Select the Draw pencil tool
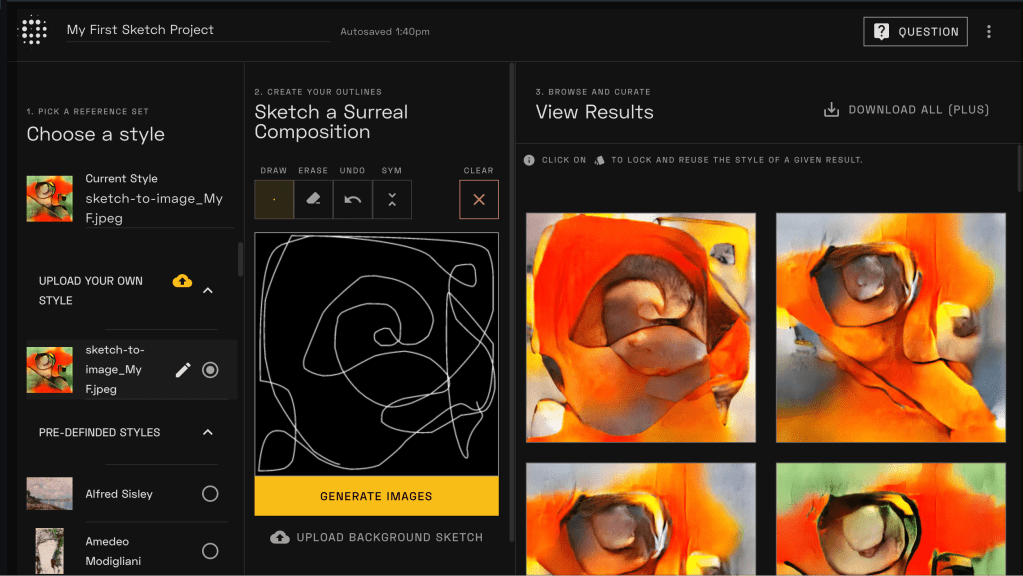This screenshot has height=576, width=1023. 274,199
